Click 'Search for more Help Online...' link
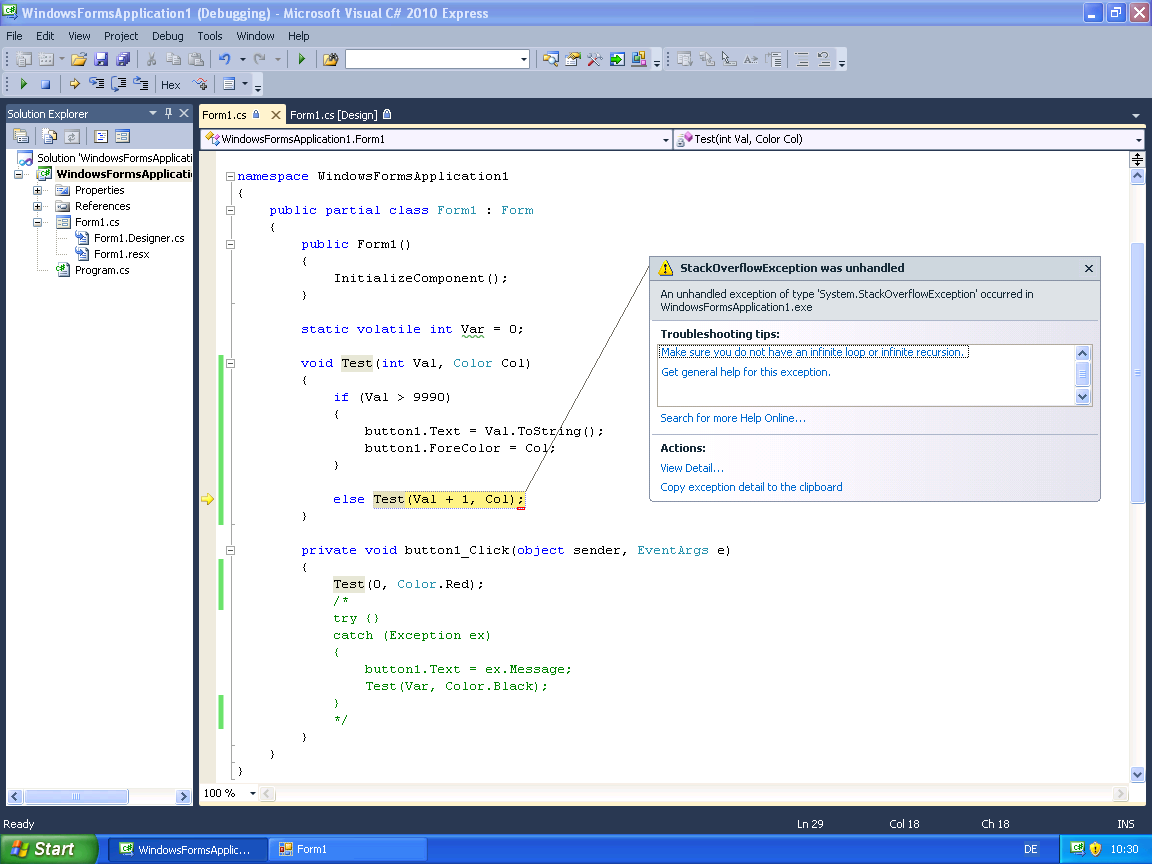The image size is (1152, 864). [732, 418]
